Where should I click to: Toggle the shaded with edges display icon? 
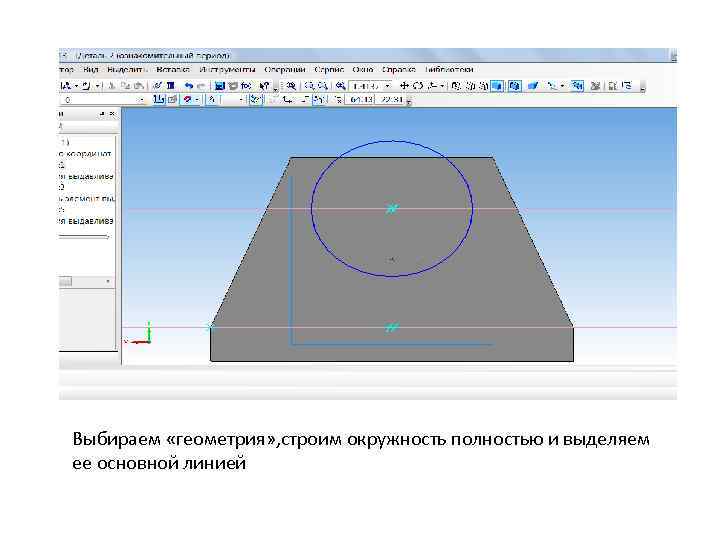[515, 86]
